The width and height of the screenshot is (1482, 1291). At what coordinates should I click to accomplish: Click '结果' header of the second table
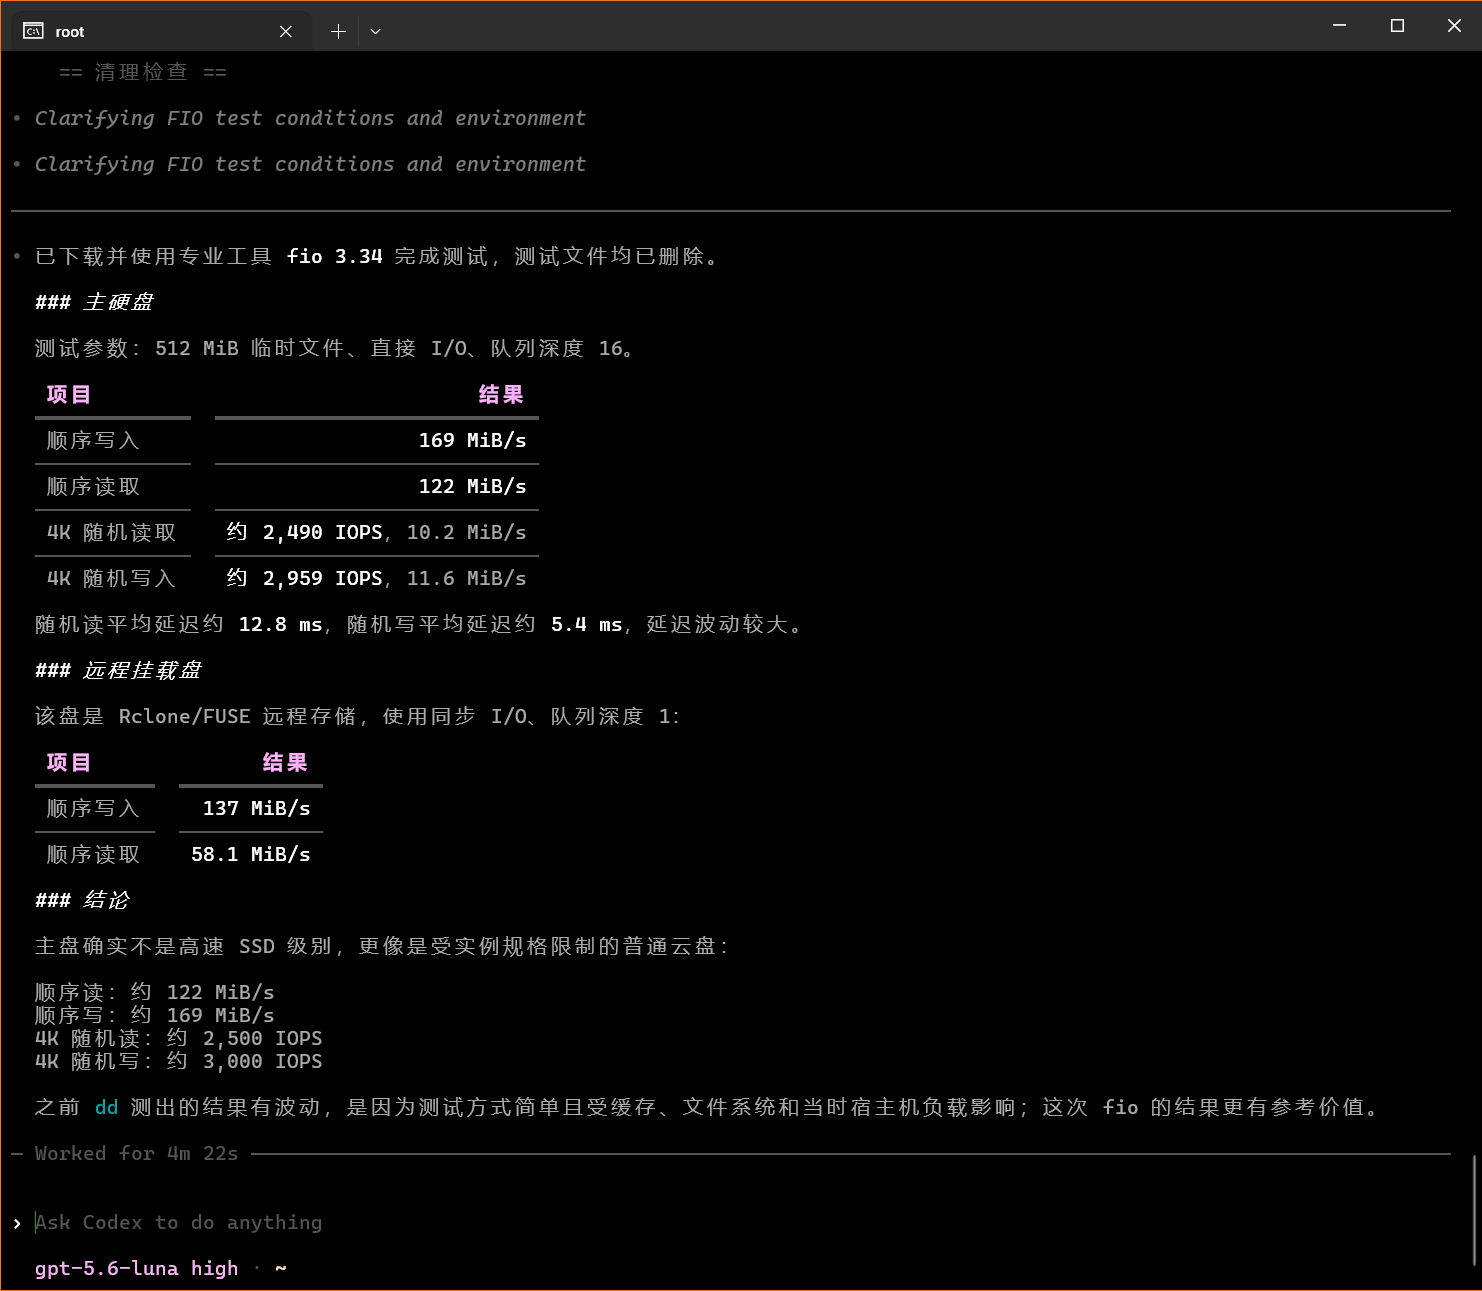coord(285,762)
